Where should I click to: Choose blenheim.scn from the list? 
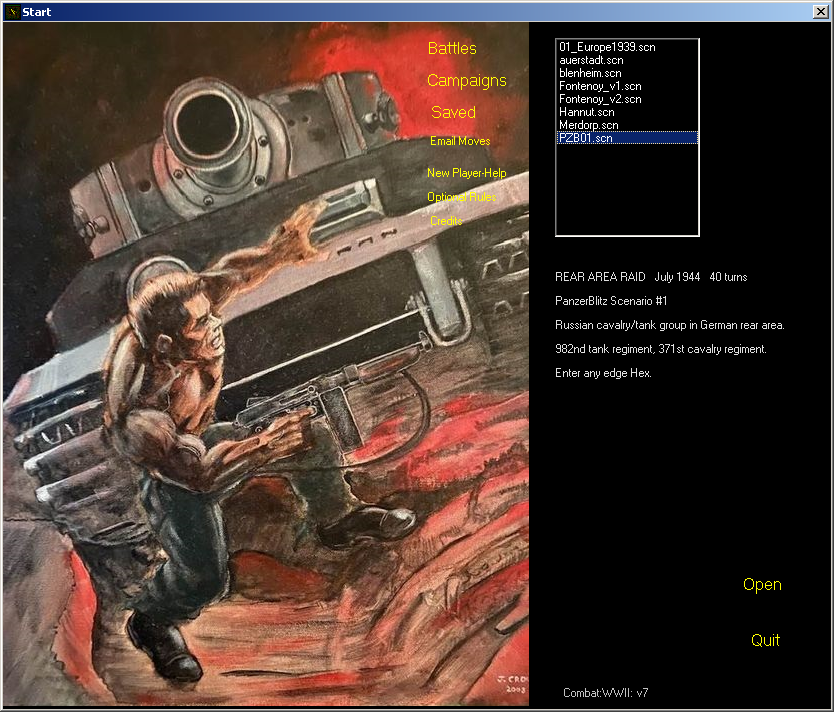tap(590, 73)
